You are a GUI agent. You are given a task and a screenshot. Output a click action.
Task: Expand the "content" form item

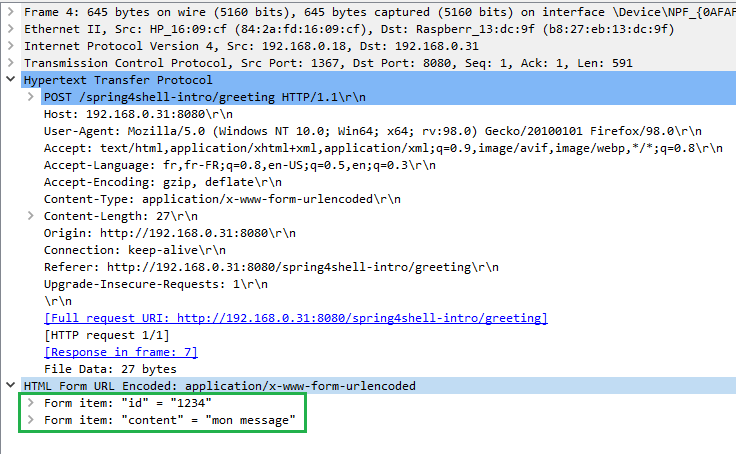(x=31, y=420)
